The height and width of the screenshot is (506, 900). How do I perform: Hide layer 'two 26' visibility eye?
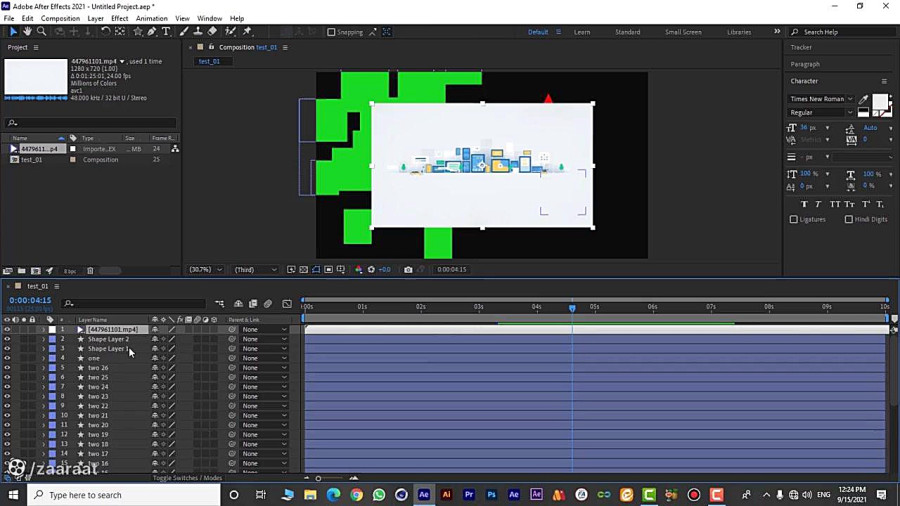(x=7, y=368)
